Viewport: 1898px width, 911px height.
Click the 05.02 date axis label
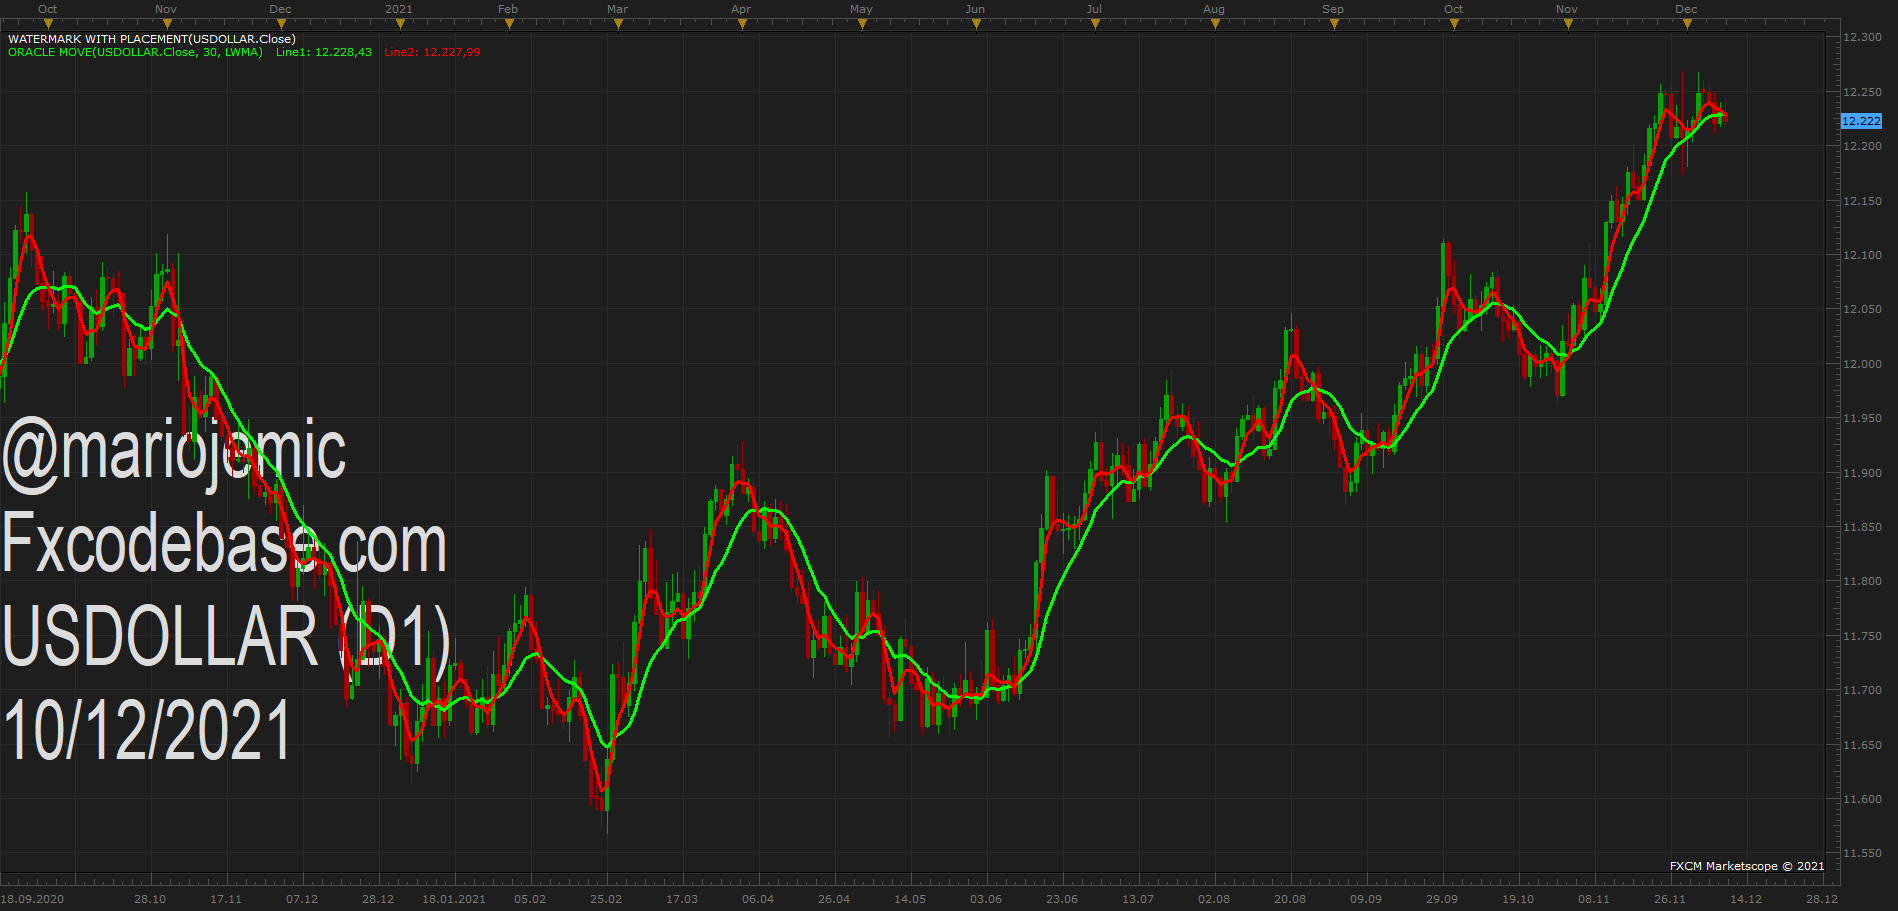[x=530, y=899]
